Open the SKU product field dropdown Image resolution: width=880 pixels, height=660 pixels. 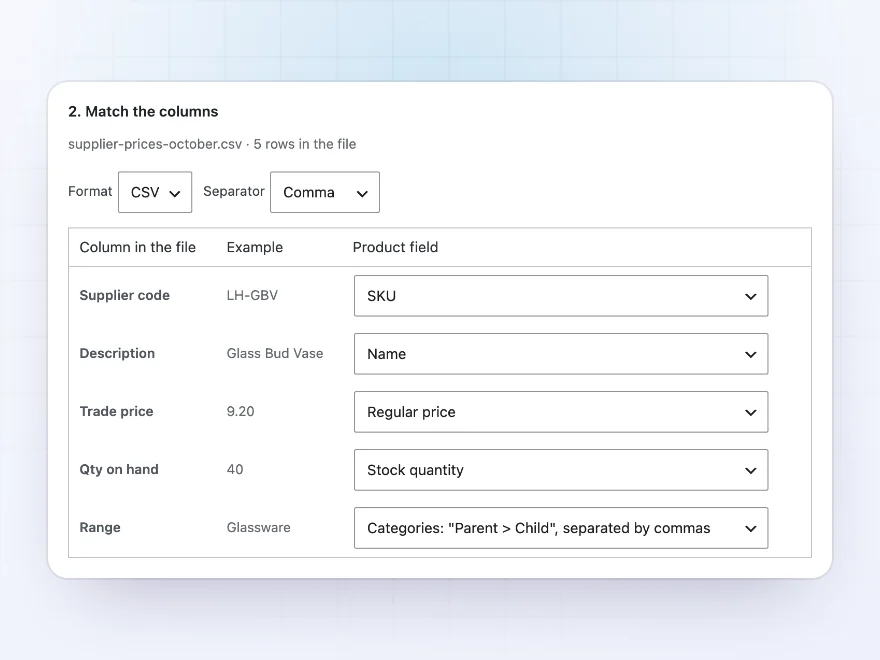(x=561, y=296)
